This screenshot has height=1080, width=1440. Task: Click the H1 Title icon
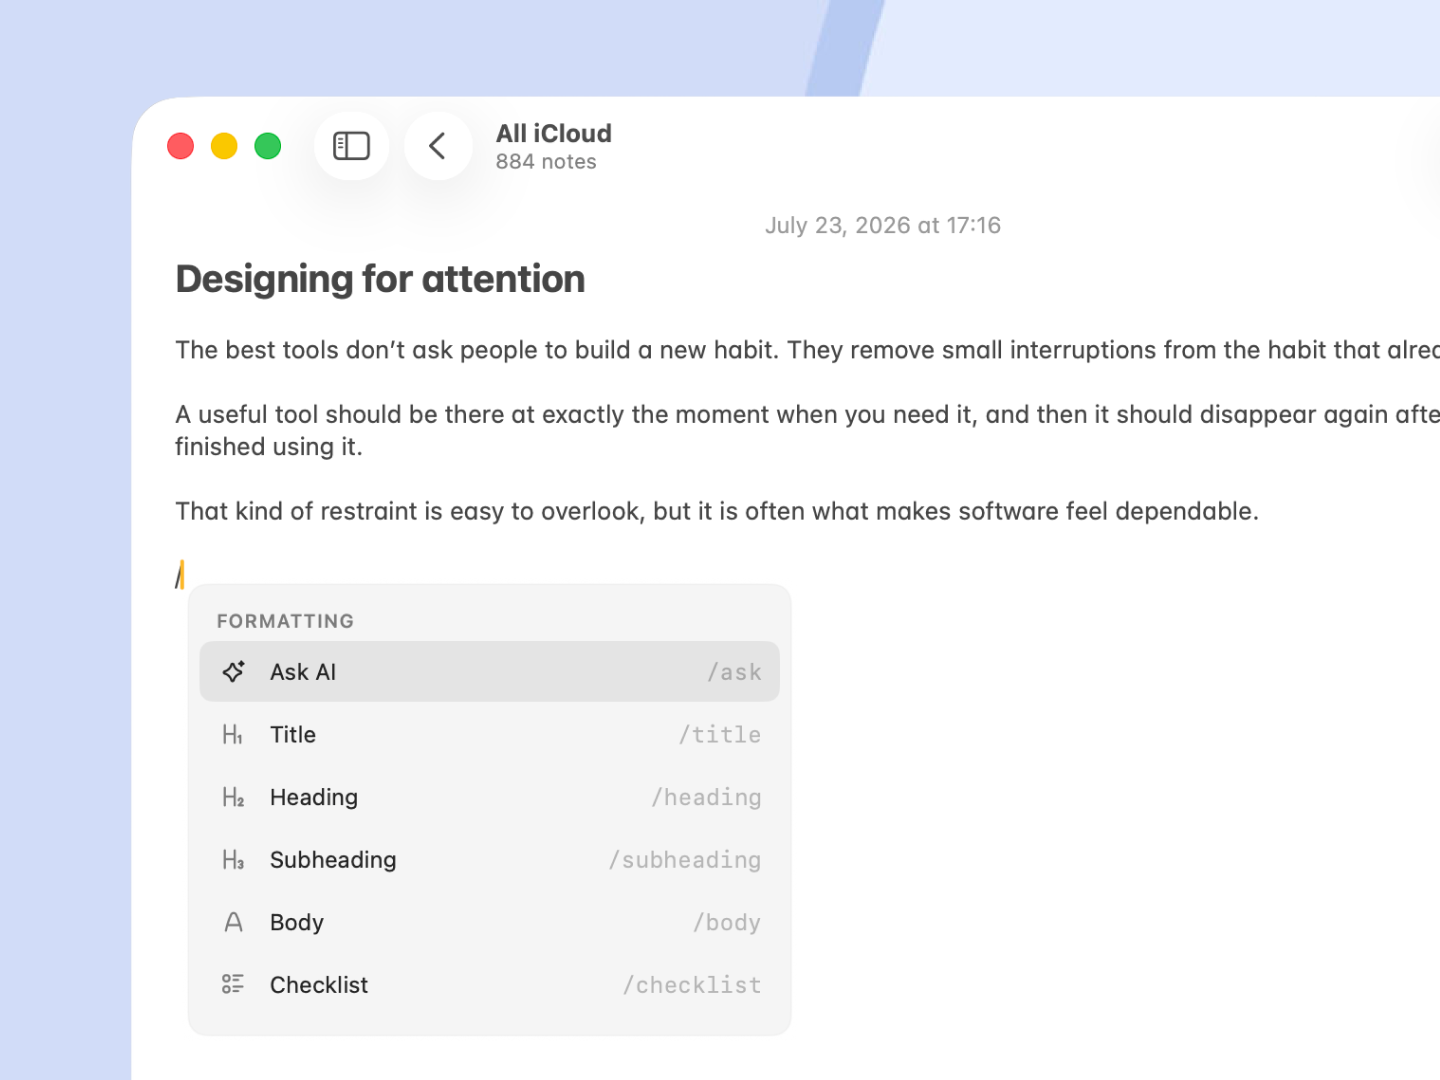[x=233, y=735]
